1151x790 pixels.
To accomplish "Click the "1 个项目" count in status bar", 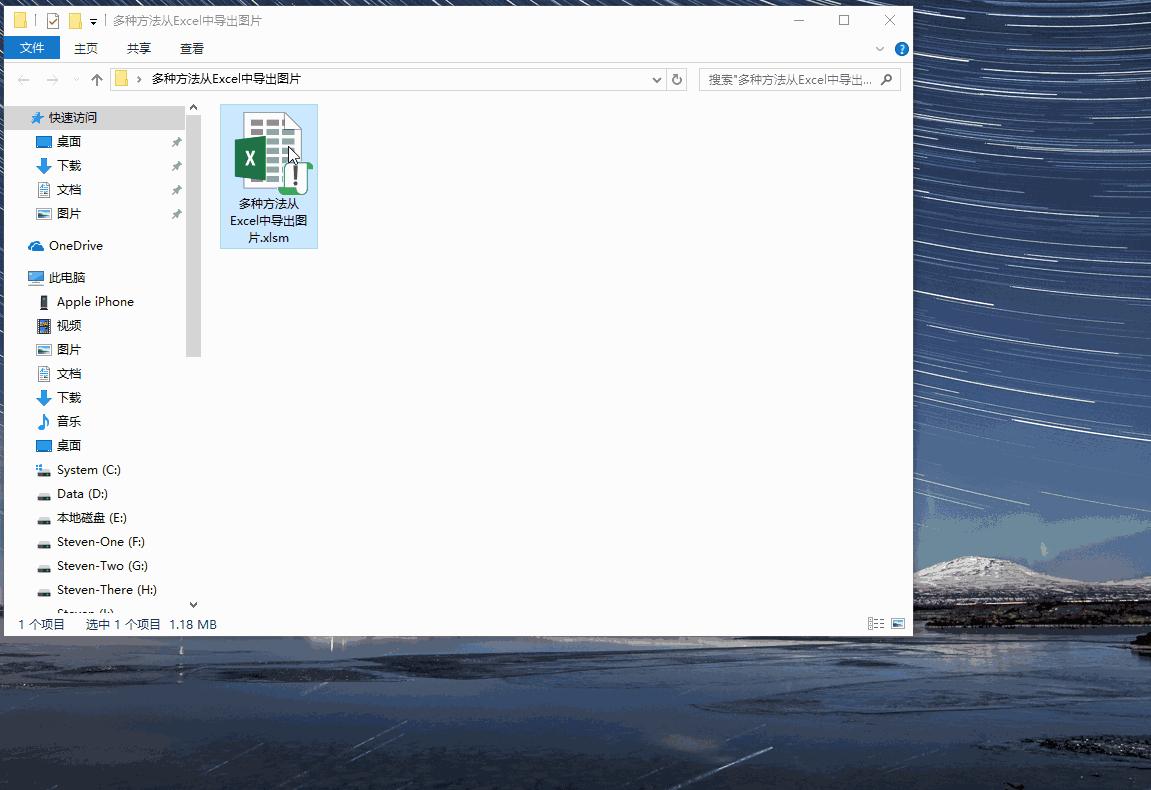I will pos(41,625).
